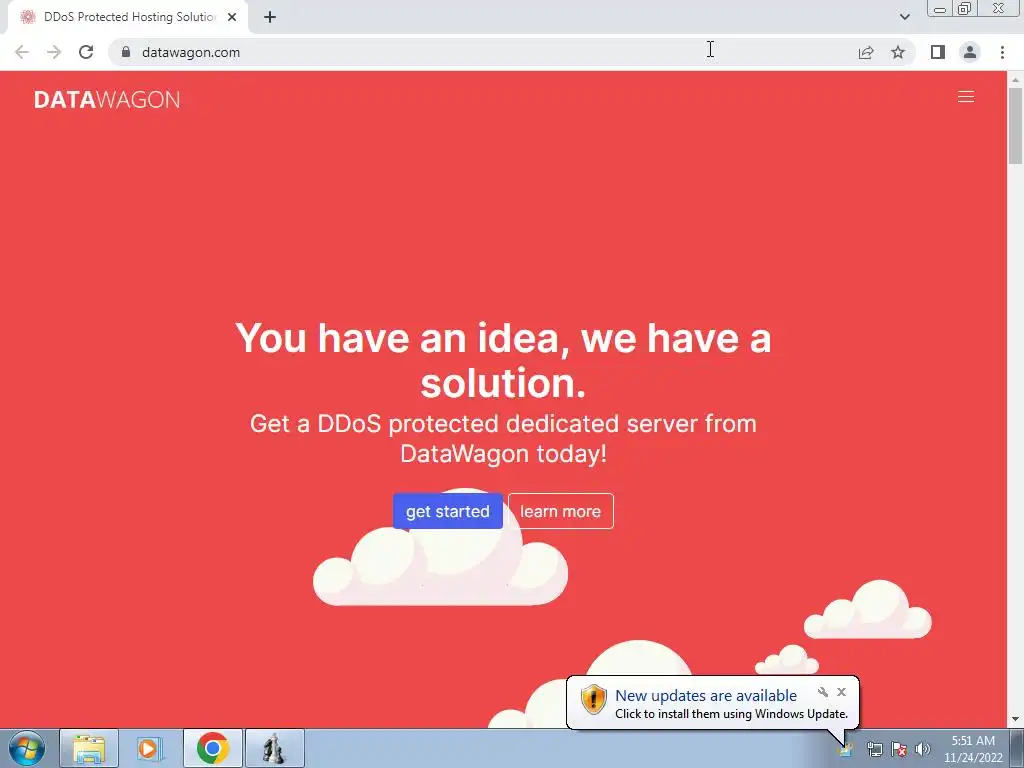Click the taskbar clock showing 5:51 AM

click(973, 749)
